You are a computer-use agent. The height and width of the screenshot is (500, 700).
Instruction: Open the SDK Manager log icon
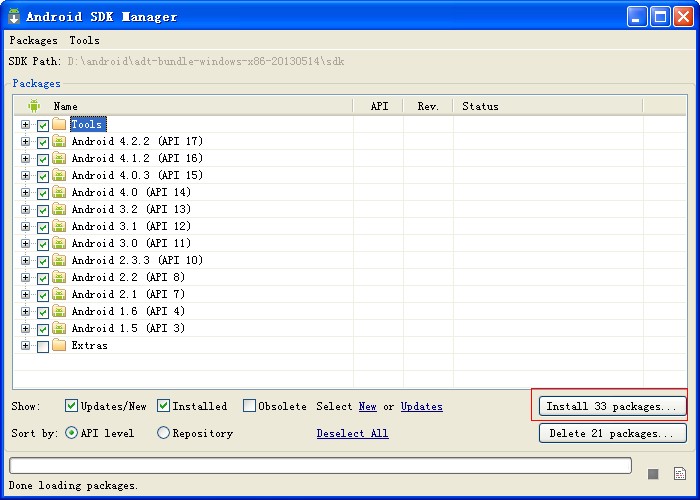point(680,474)
